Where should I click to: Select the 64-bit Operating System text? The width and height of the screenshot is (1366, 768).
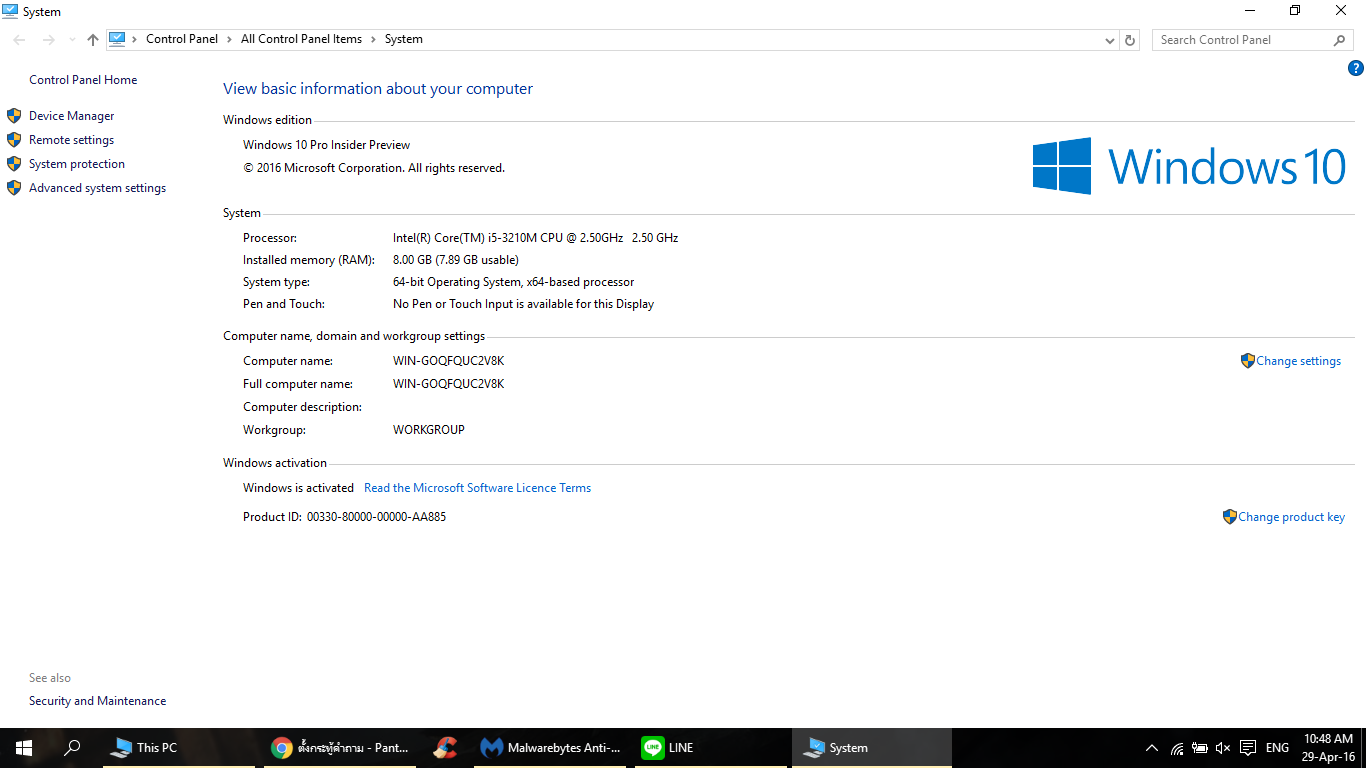point(514,282)
